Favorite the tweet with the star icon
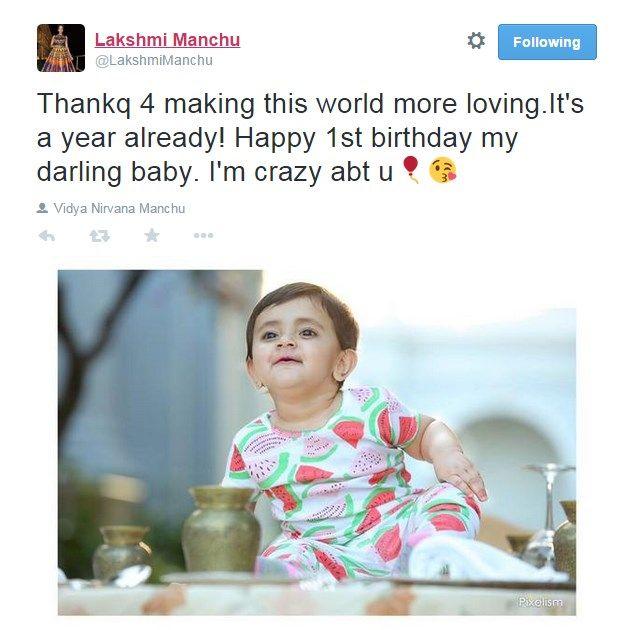Image resolution: width=635 pixels, height=630 pixels. [152, 235]
